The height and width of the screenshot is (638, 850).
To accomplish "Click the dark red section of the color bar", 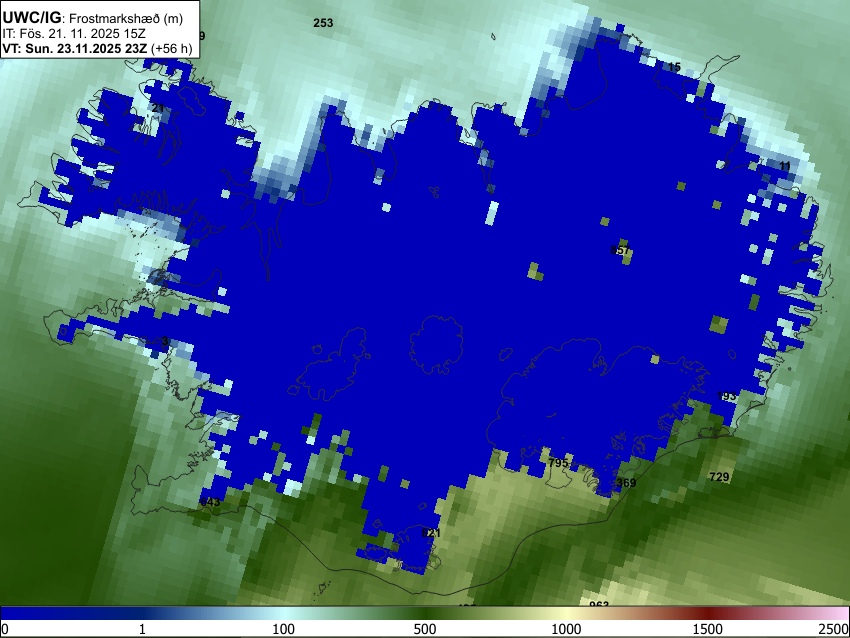I will (708, 613).
